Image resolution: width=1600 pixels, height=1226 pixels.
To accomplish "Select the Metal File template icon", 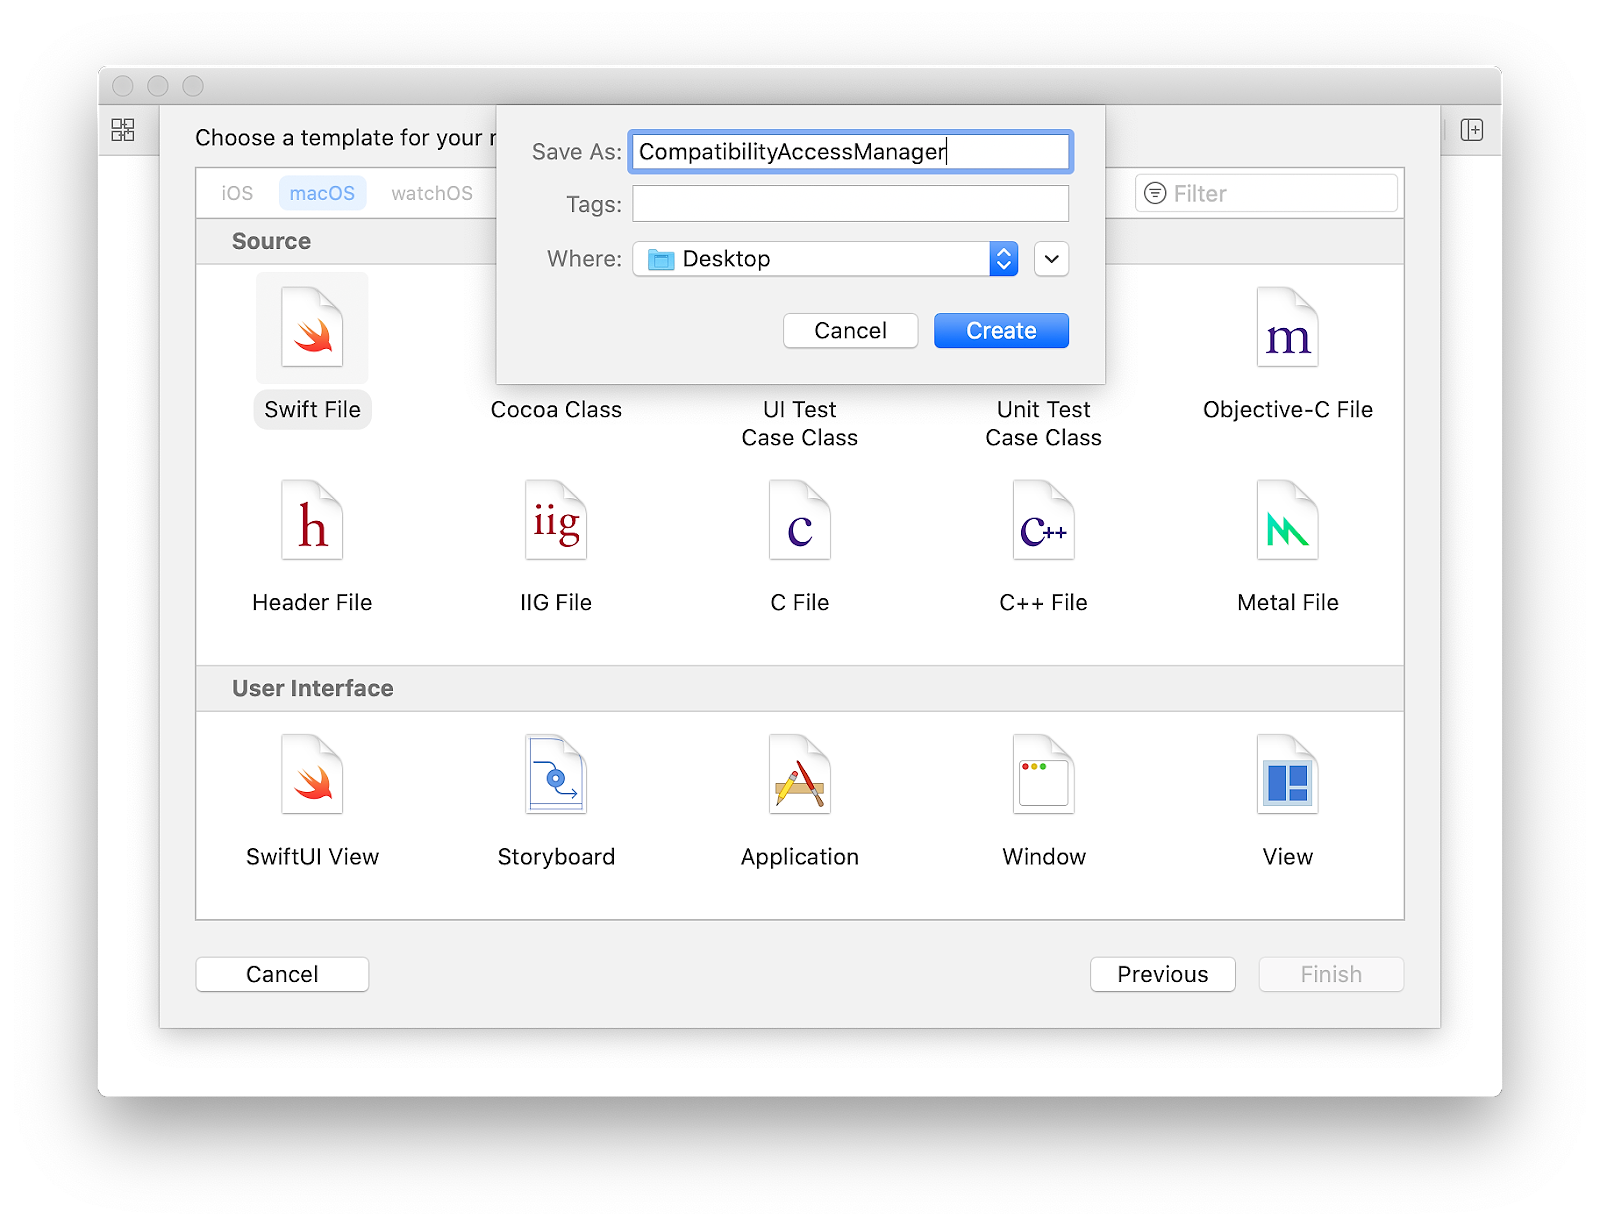I will pyautogui.click(x=1287, y=520).
